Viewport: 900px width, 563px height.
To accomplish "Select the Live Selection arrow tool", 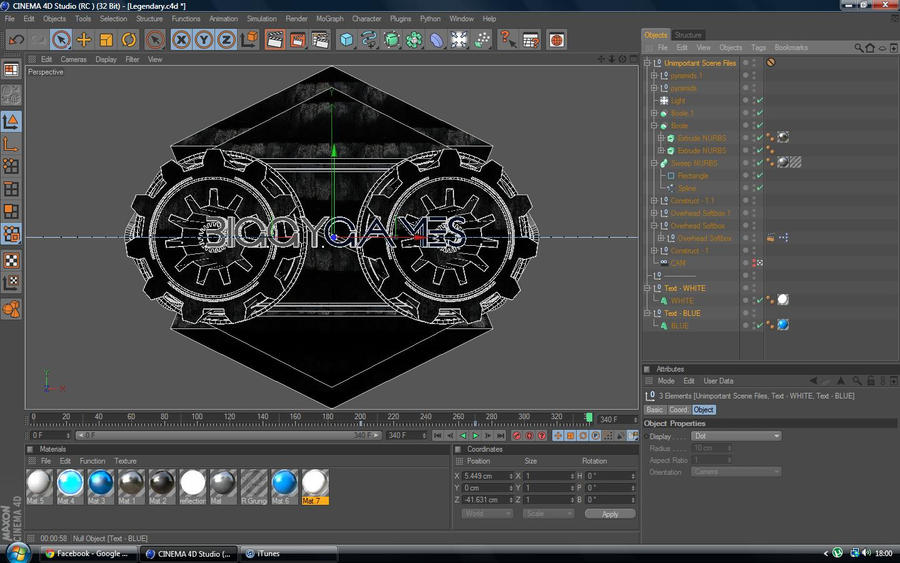I will [x=61, y=40].
